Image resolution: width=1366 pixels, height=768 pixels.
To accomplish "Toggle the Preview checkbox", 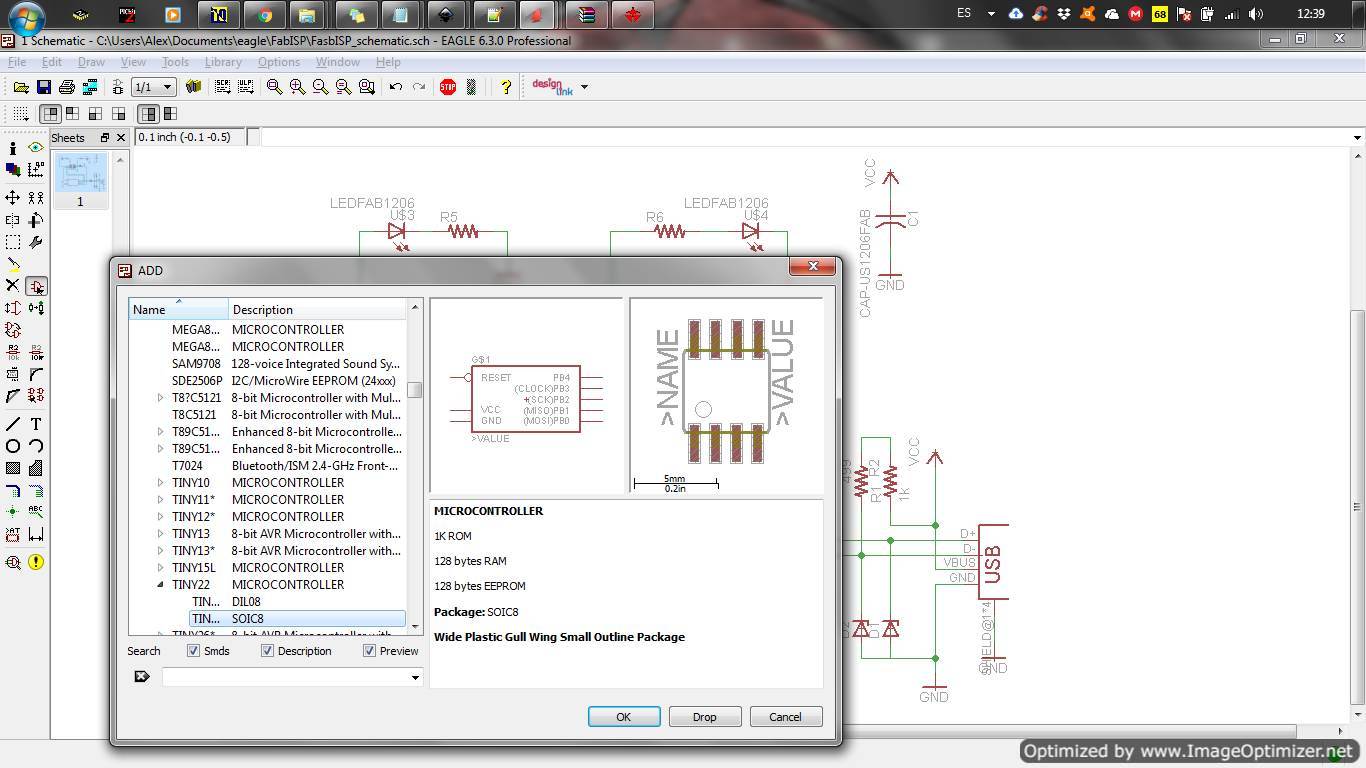I will [x=369, y=651].
